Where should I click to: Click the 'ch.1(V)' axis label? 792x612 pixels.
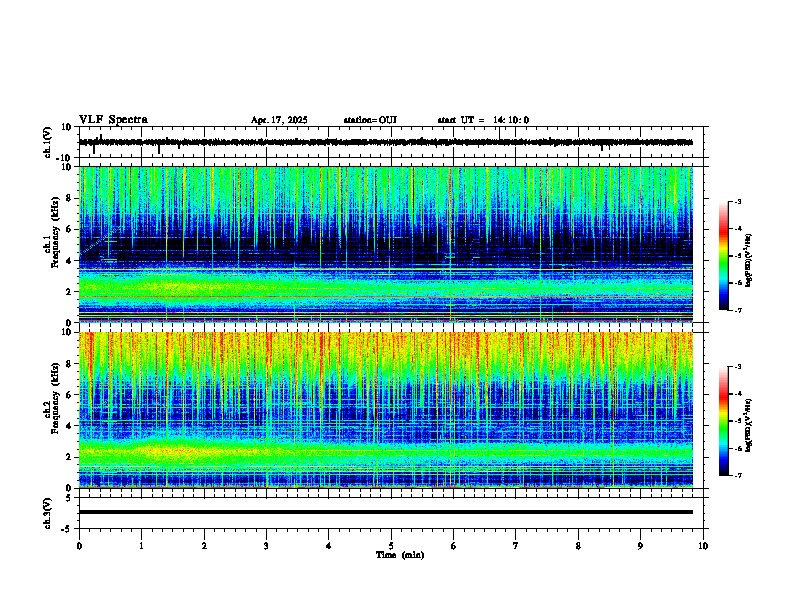pyautogui.click(x=48, y=142)
